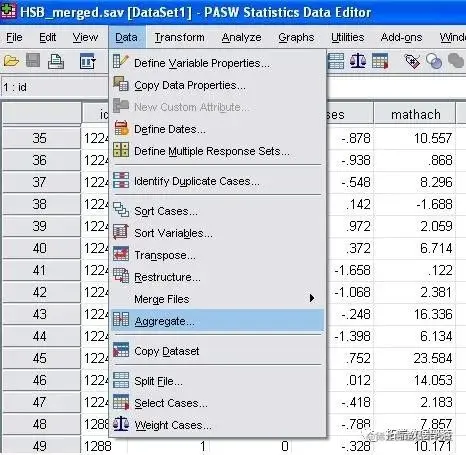Click the Save diskette toolbar icon
Viewport: 466px width, 455px height.
pyautogui.click(x=33, y=61)
